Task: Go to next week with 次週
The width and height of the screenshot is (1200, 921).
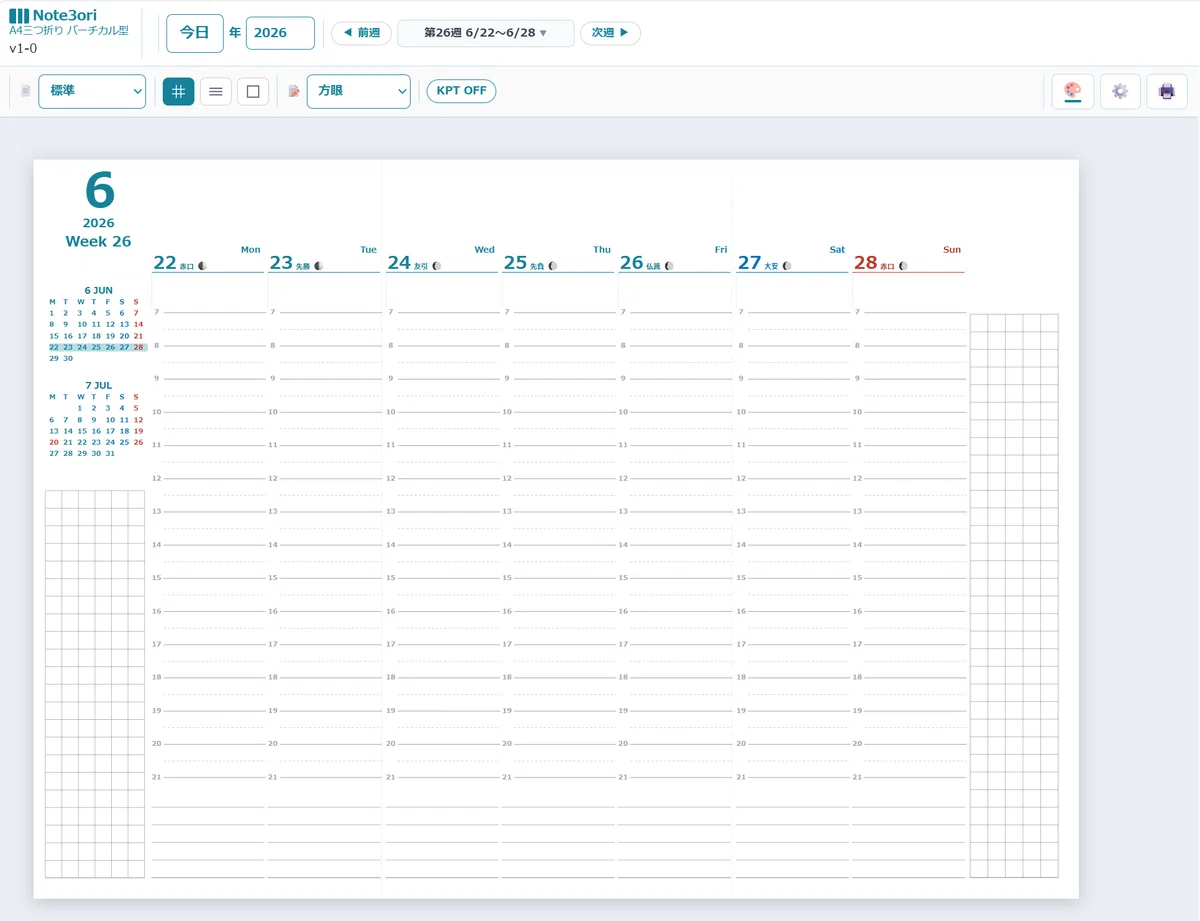Action: [x=610, y=33]
